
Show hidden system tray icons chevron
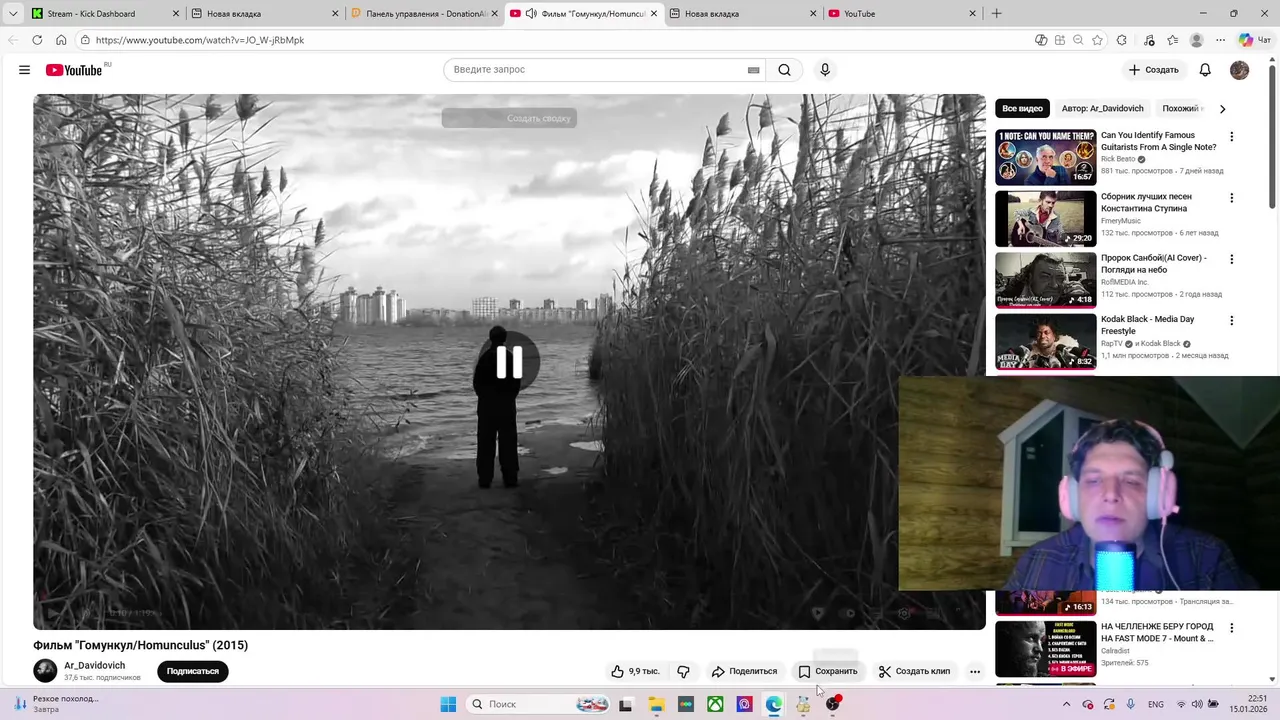(x=1066, y=704)
